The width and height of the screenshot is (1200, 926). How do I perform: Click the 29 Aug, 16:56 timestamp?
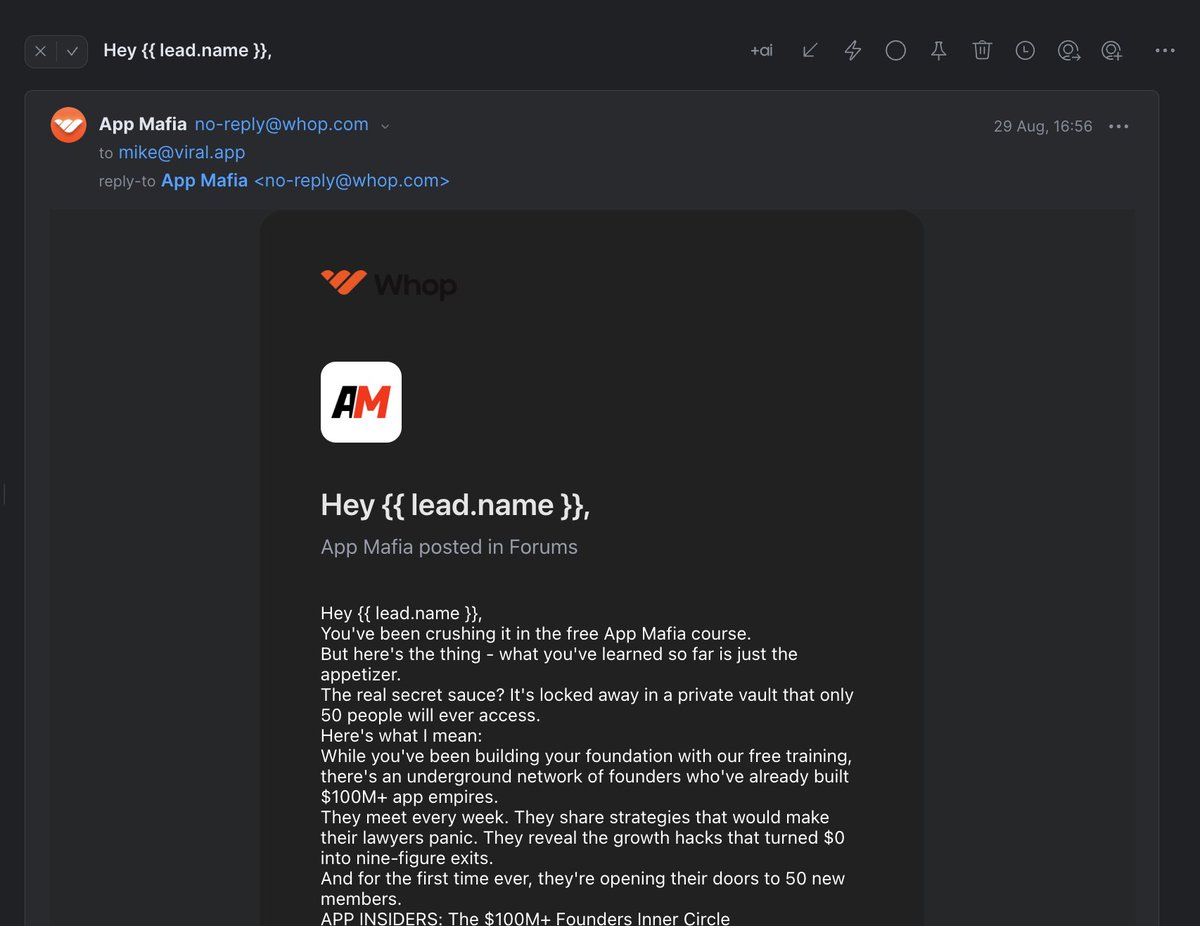1043,126
